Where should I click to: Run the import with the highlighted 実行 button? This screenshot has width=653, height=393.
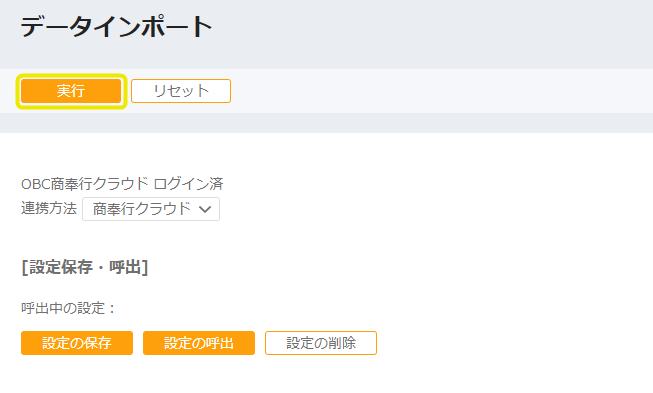(x=71, y=91)
